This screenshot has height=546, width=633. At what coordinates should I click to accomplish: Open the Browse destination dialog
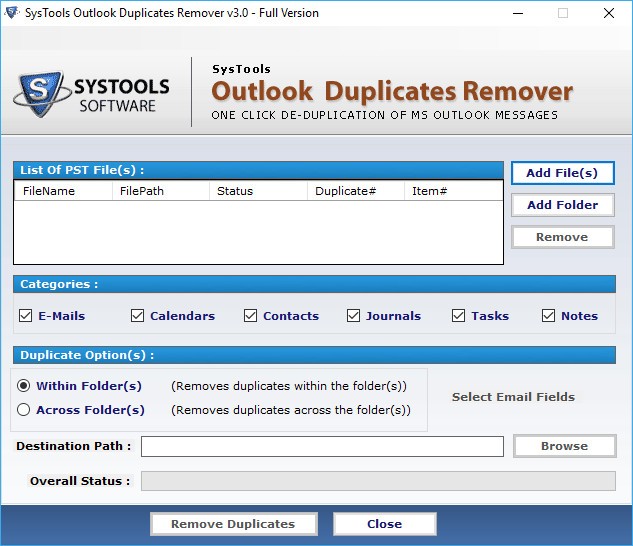pyautogui.click(x=564, y=446)
